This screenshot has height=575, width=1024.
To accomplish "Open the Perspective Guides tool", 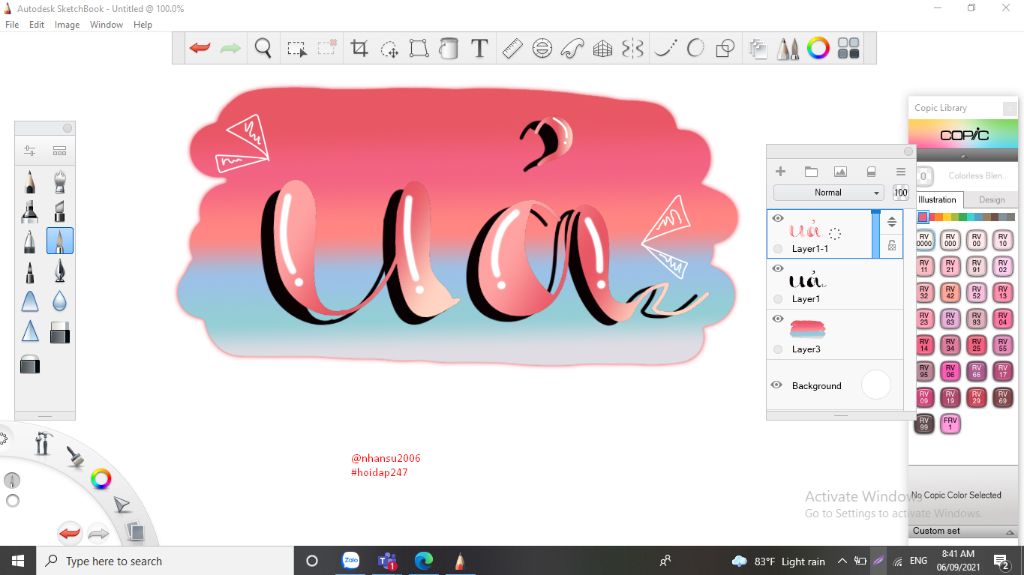I will click(602, 48).
